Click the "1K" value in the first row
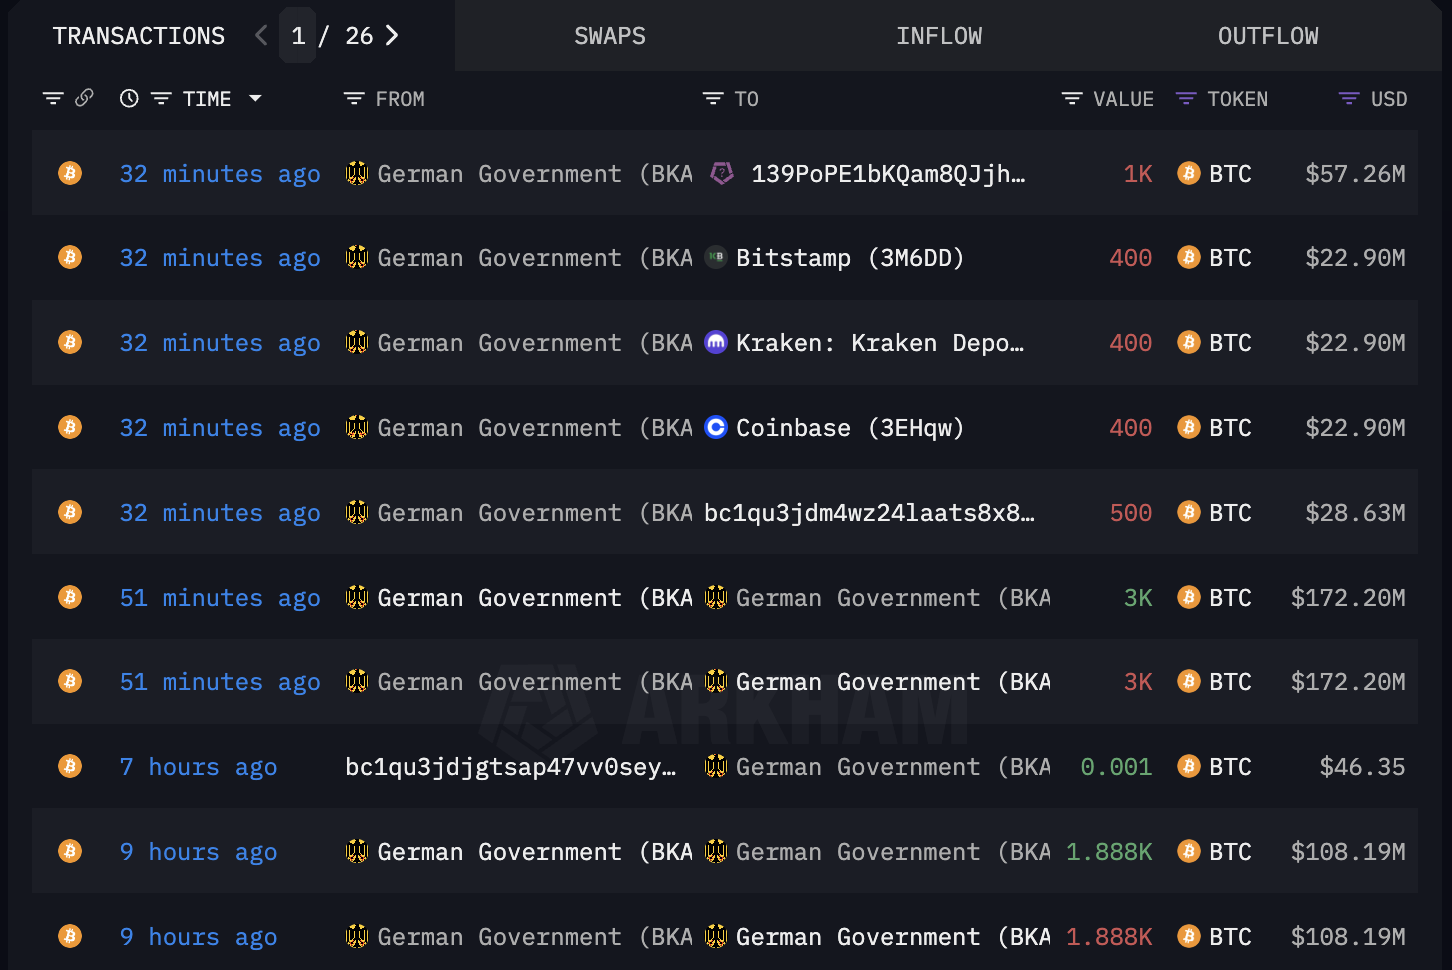The width and height of the screenshot is (1452, 970). (x=1138, y=173)
